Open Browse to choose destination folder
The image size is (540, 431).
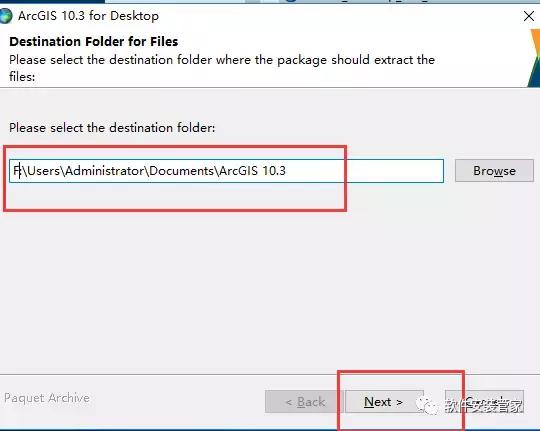(x=494, y=171)
